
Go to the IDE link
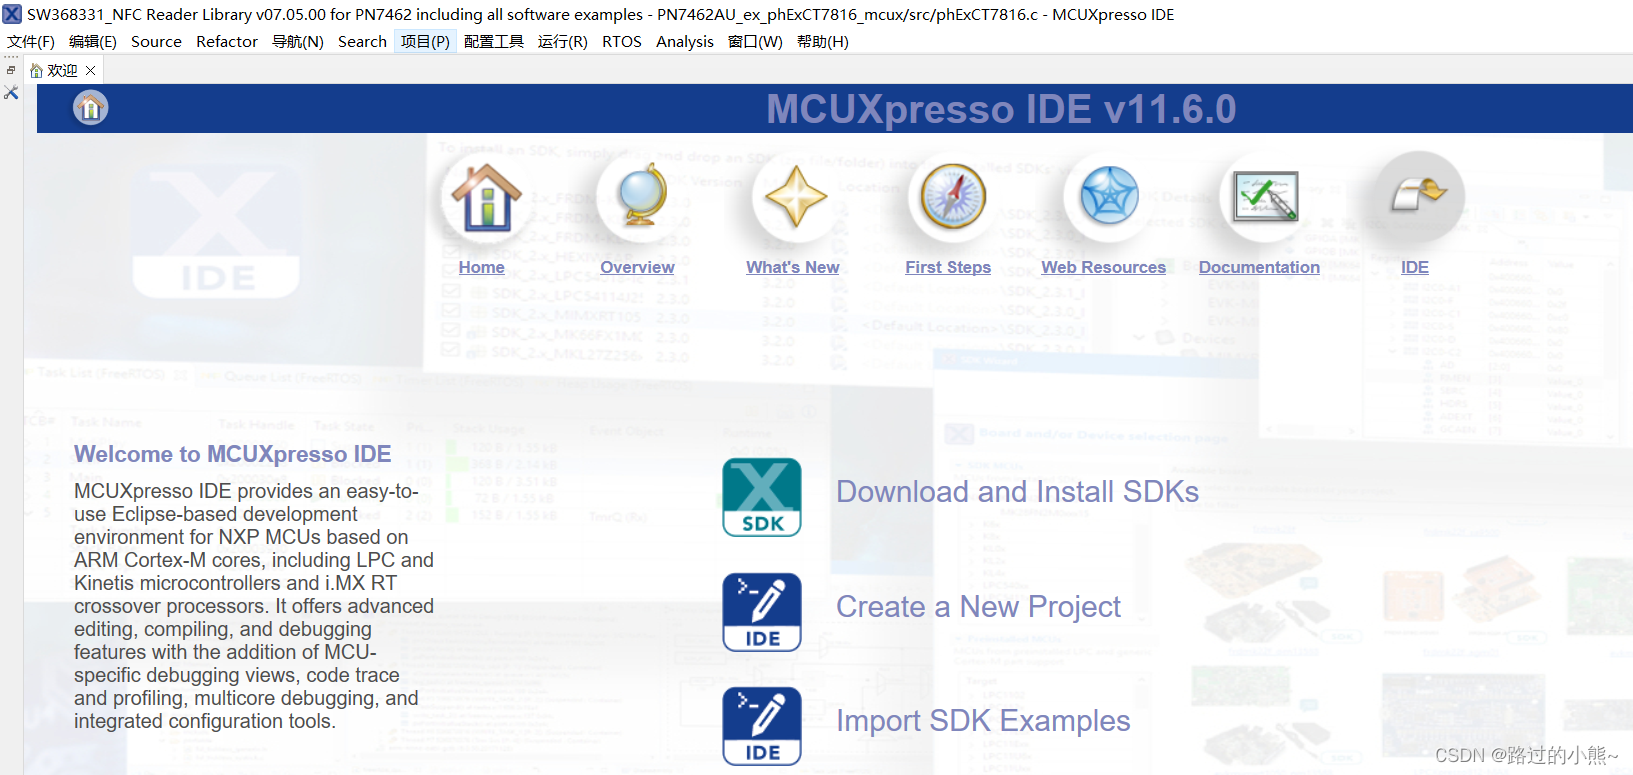point(1415,267)
